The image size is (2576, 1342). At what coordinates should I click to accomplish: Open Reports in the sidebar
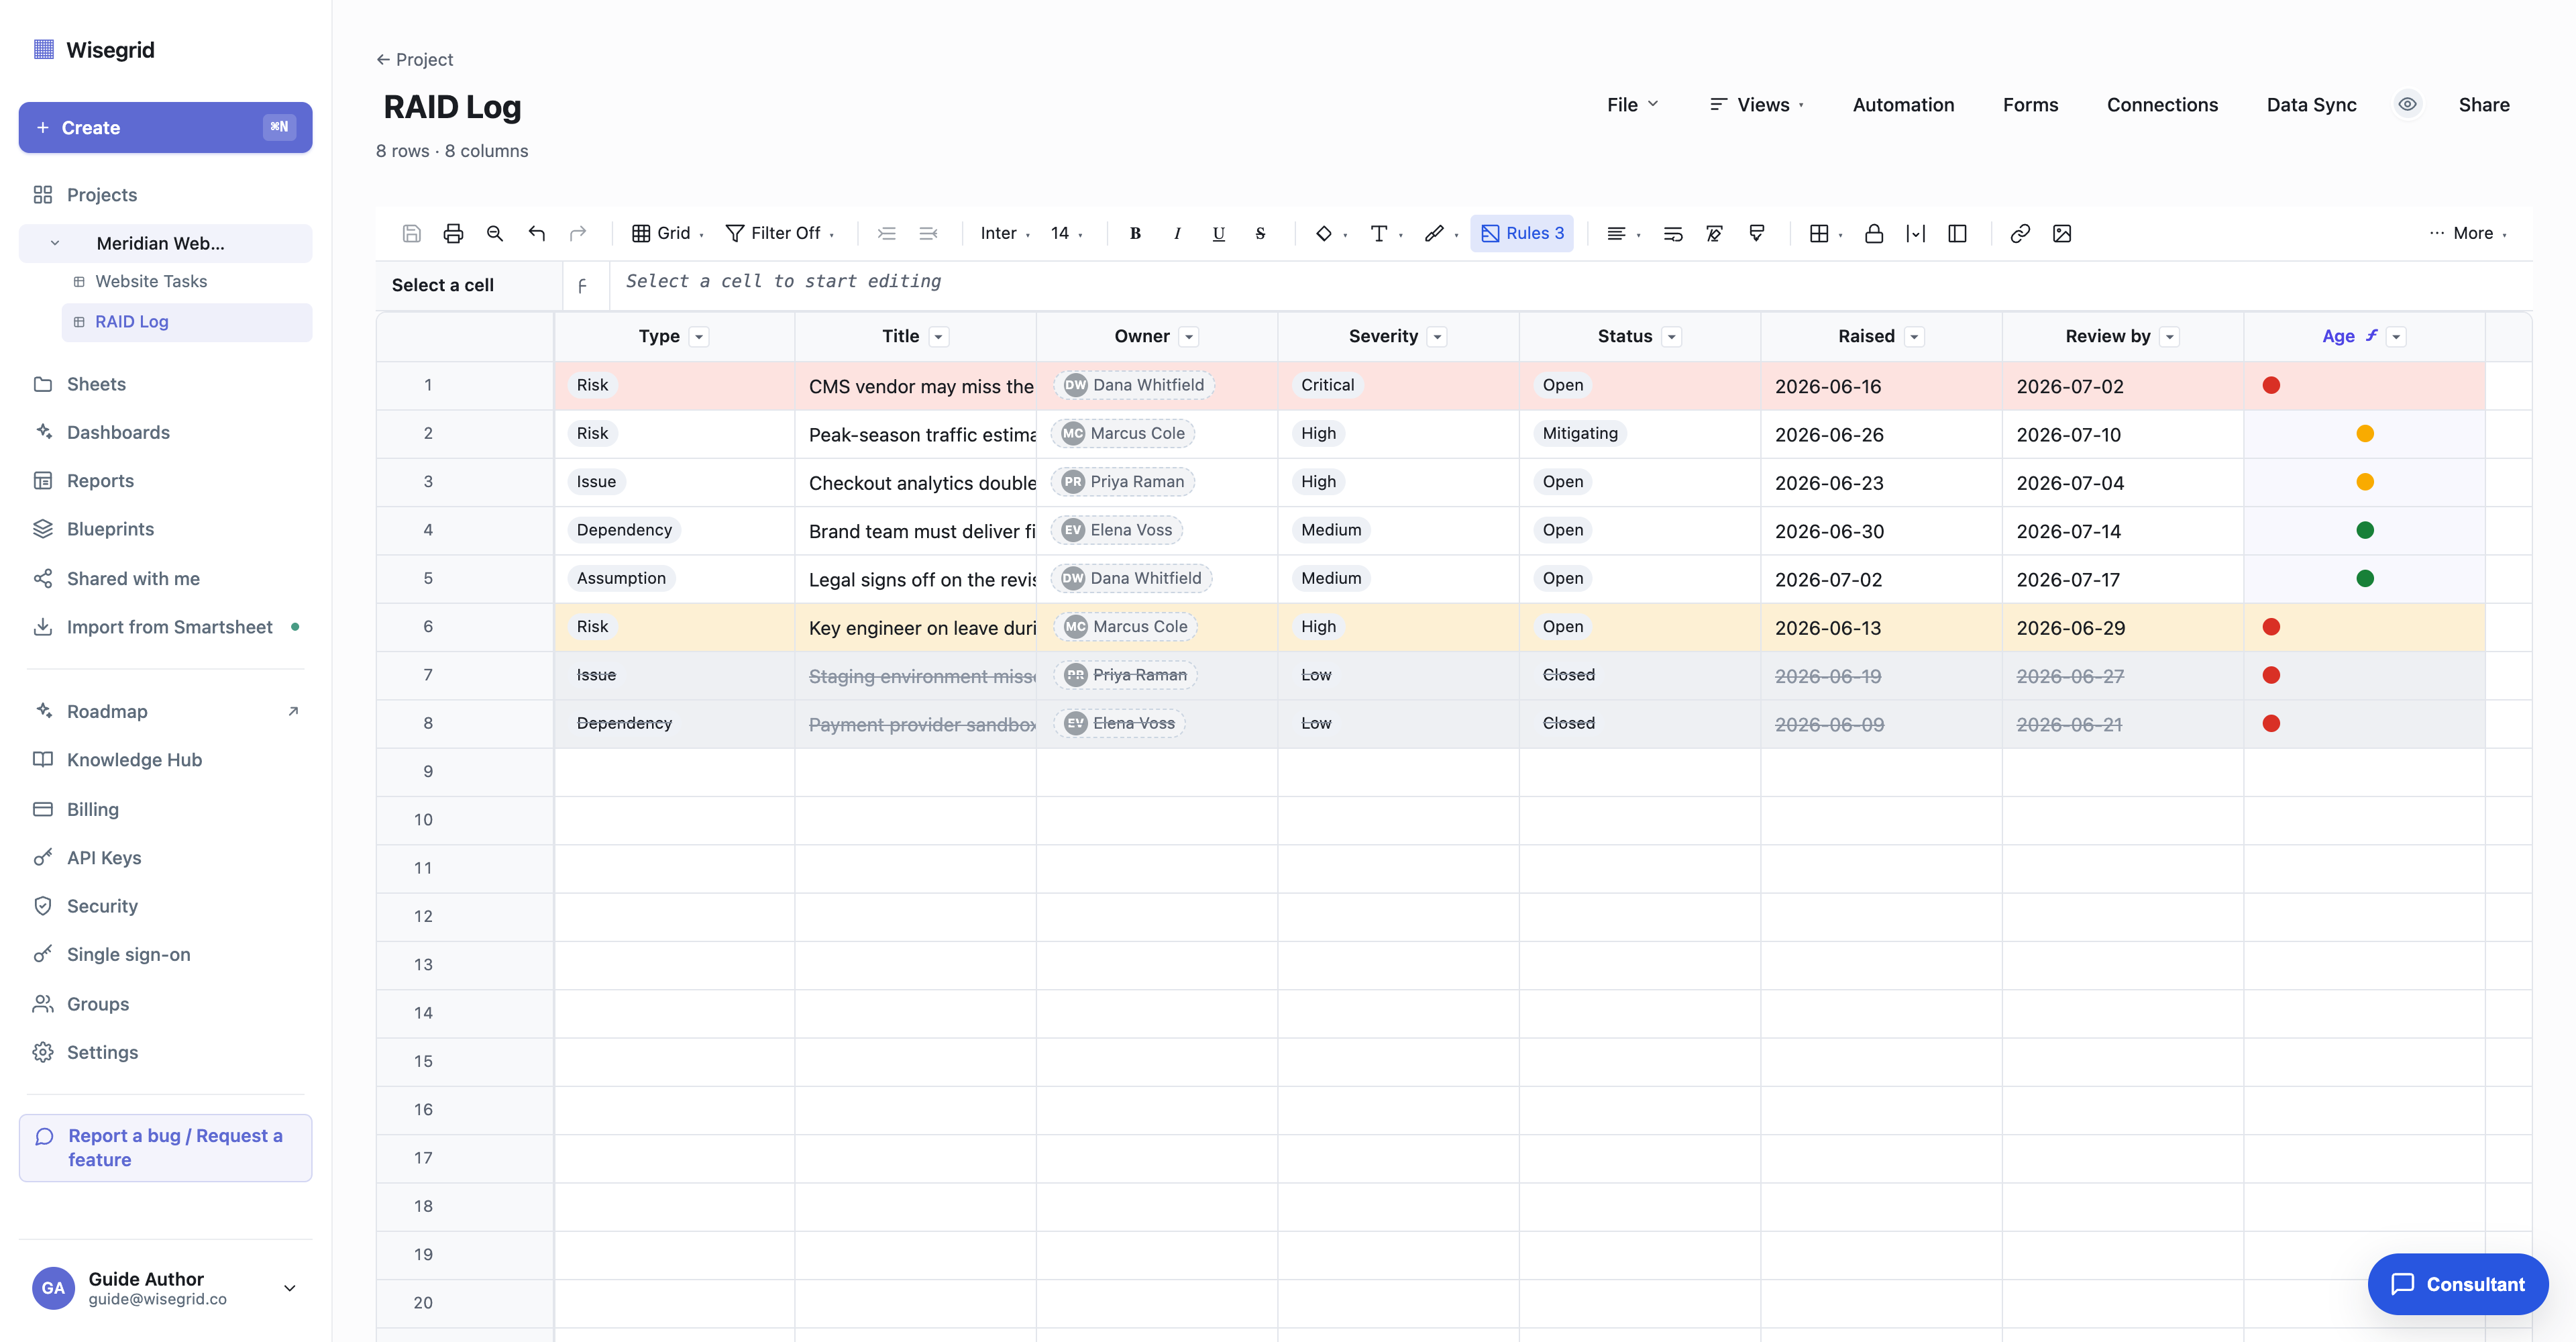pyautogui.click(x=100, y=481)
